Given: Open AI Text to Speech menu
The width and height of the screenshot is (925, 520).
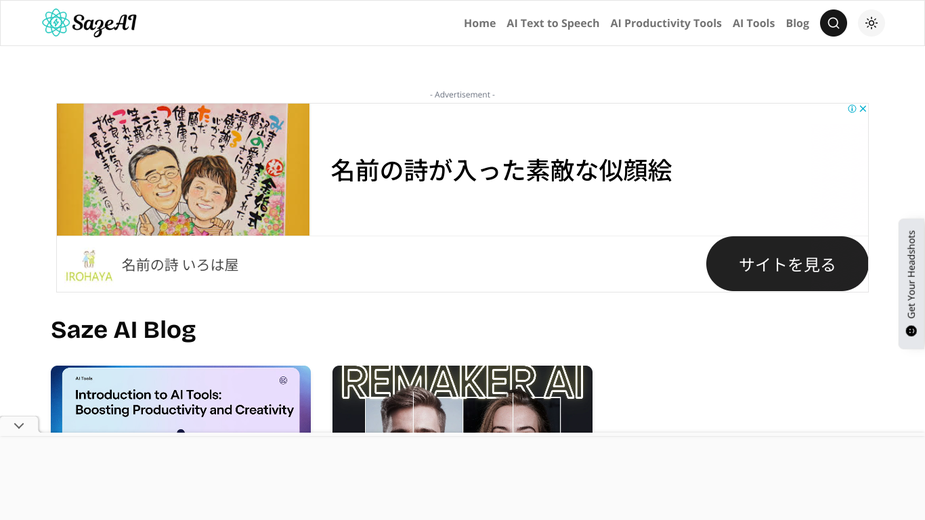Looking at the screenshot, I should [553, 23].
